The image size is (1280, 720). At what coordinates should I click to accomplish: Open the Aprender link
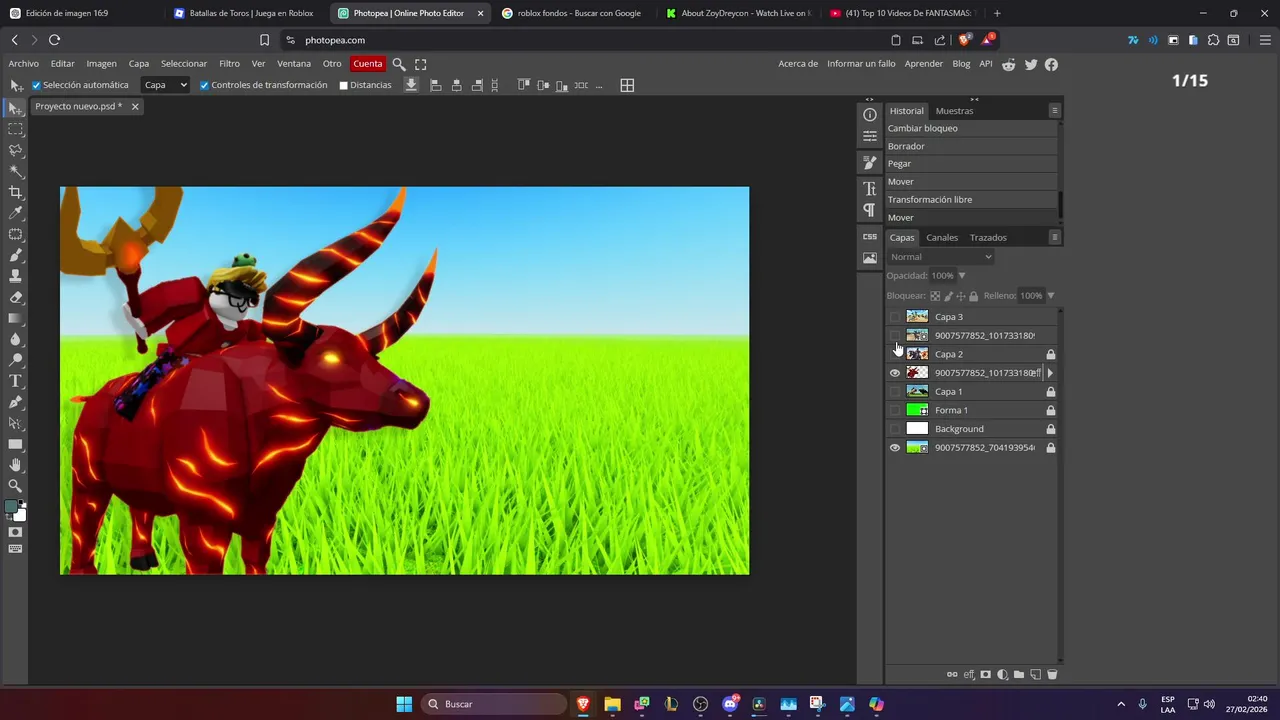coord(924,64)
